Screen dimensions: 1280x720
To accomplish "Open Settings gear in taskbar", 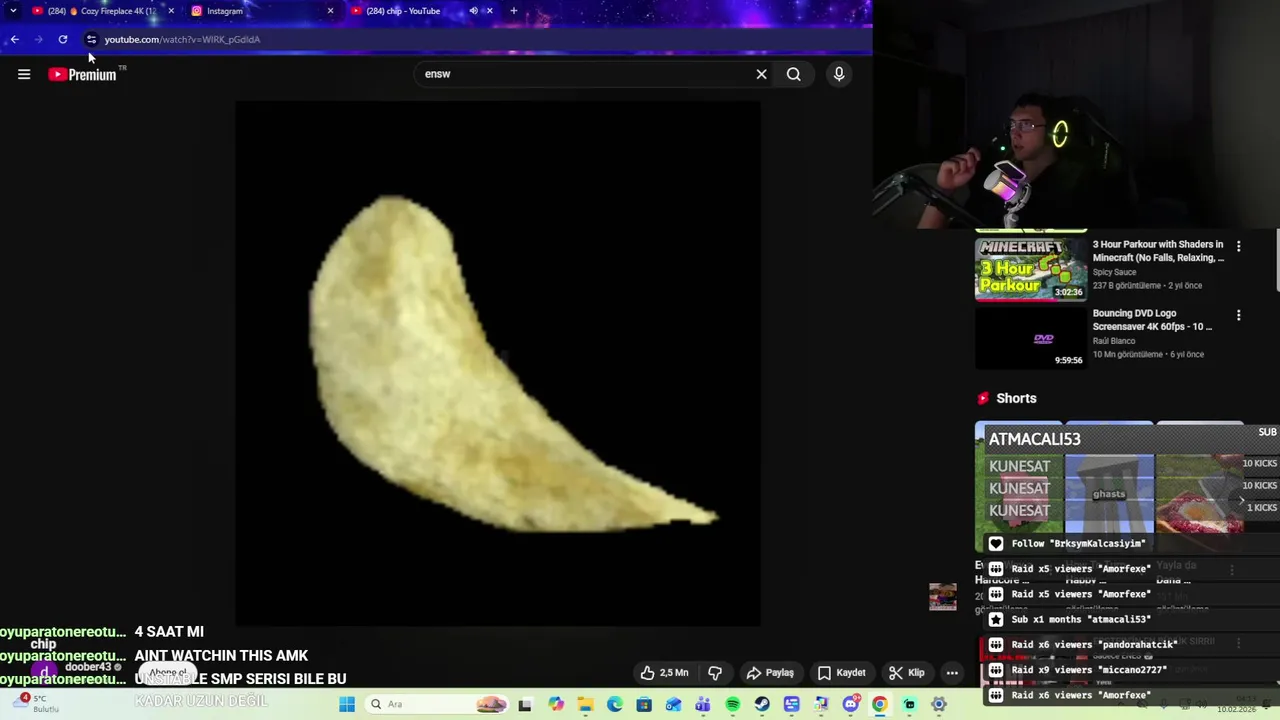I will (x=938, y=704).
